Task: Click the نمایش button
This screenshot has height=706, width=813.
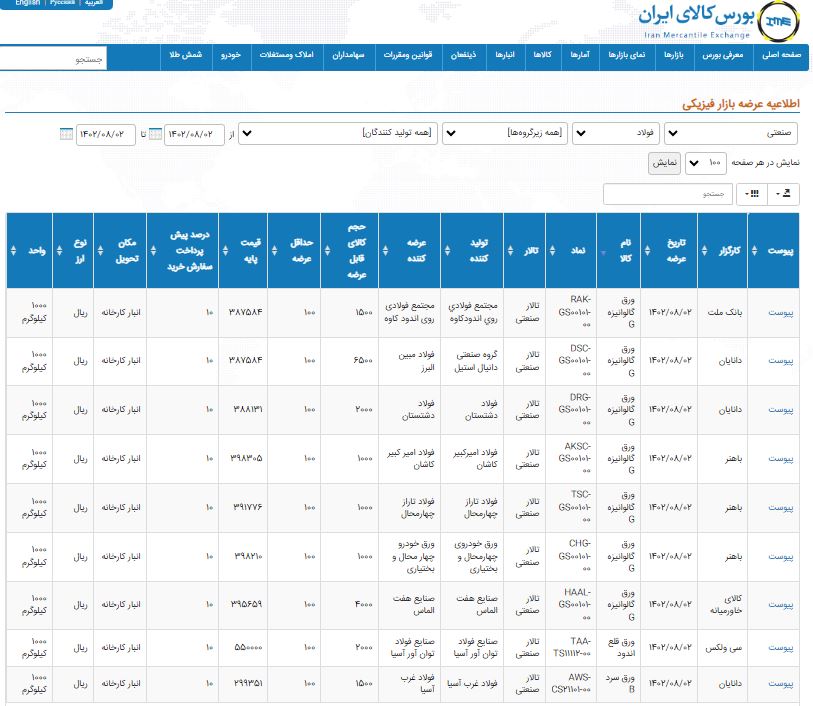Action: (664, 163)
